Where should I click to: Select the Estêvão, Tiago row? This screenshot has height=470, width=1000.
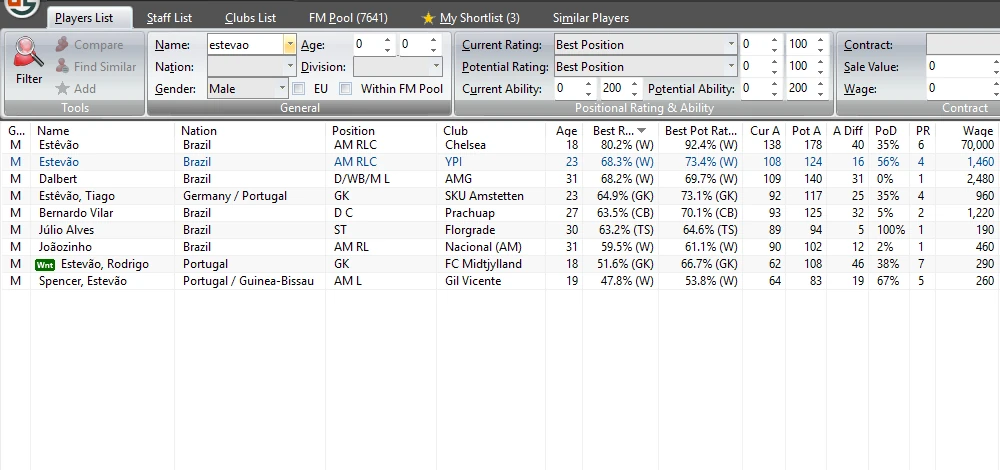(x=500, y=196)
